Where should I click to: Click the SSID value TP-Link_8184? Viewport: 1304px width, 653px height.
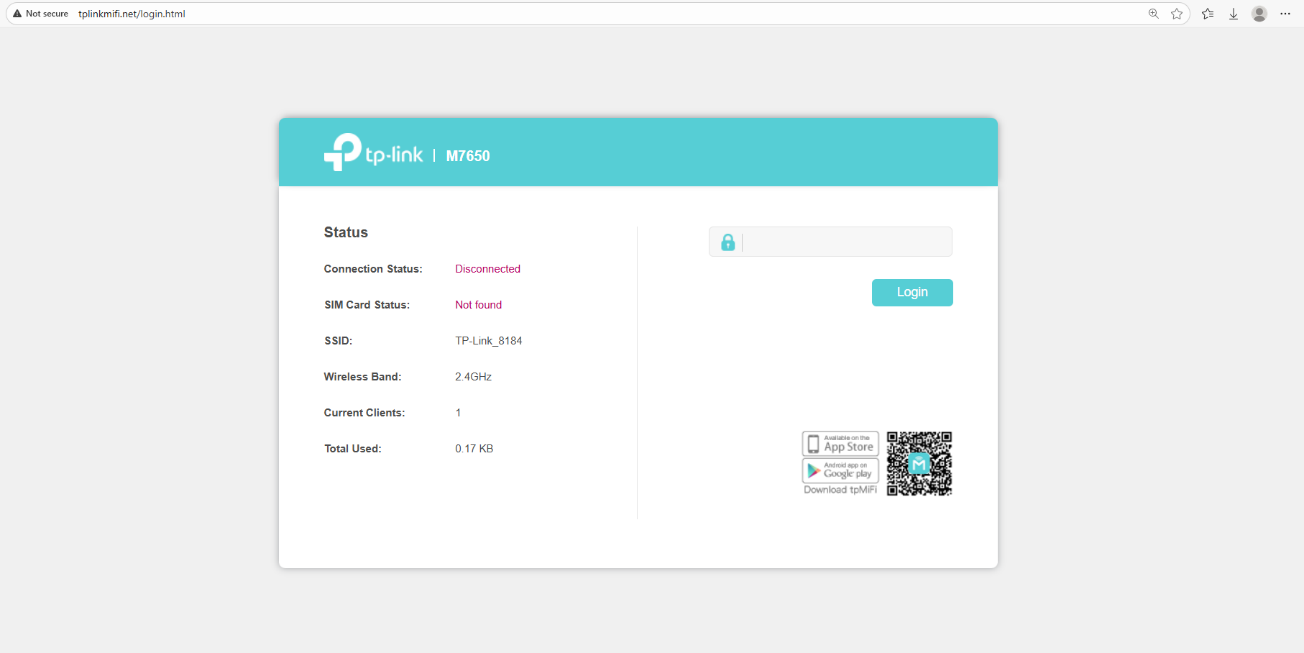click(488, 341)
